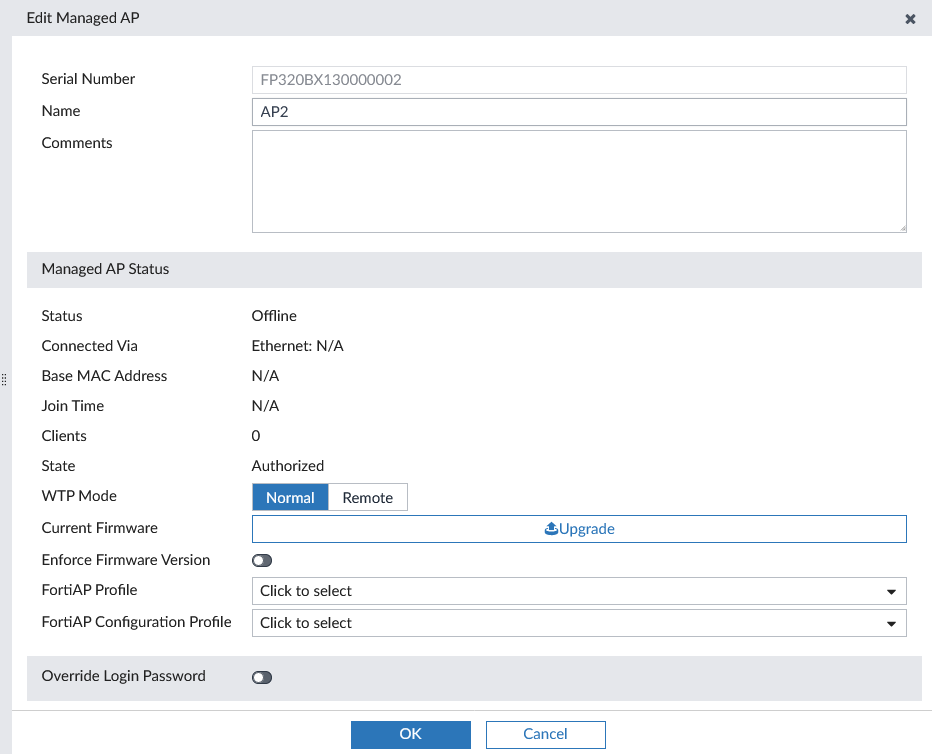Click the FortiAP Configuration Profile dropdown arrow
The width and height of the screenshot is (932, 754).
893,623
